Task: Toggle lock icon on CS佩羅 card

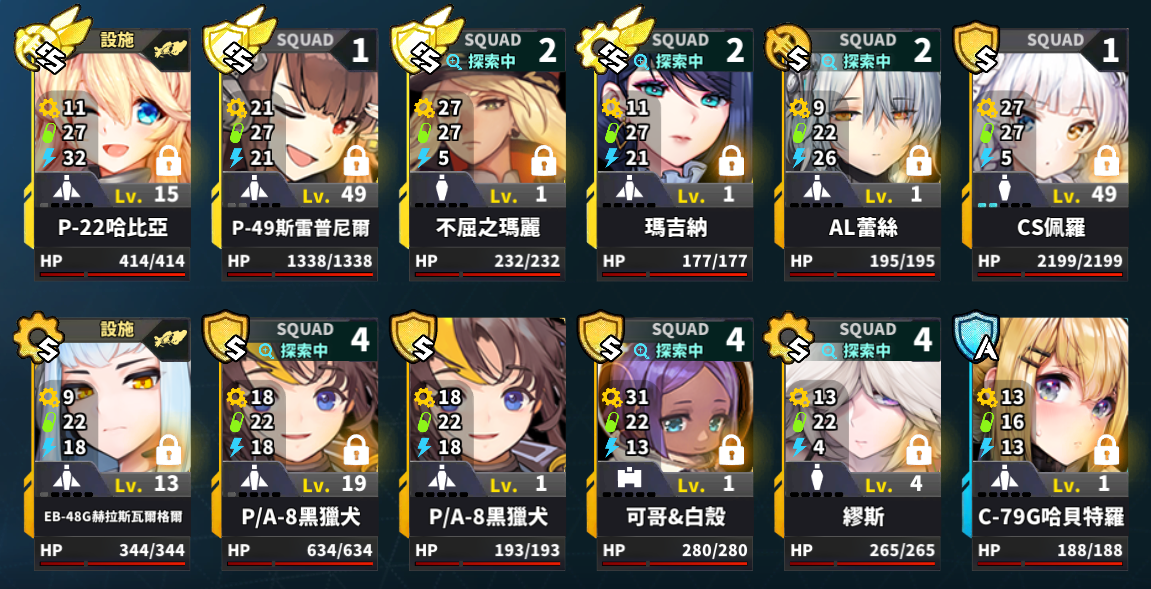Action: coord(1107,162)
